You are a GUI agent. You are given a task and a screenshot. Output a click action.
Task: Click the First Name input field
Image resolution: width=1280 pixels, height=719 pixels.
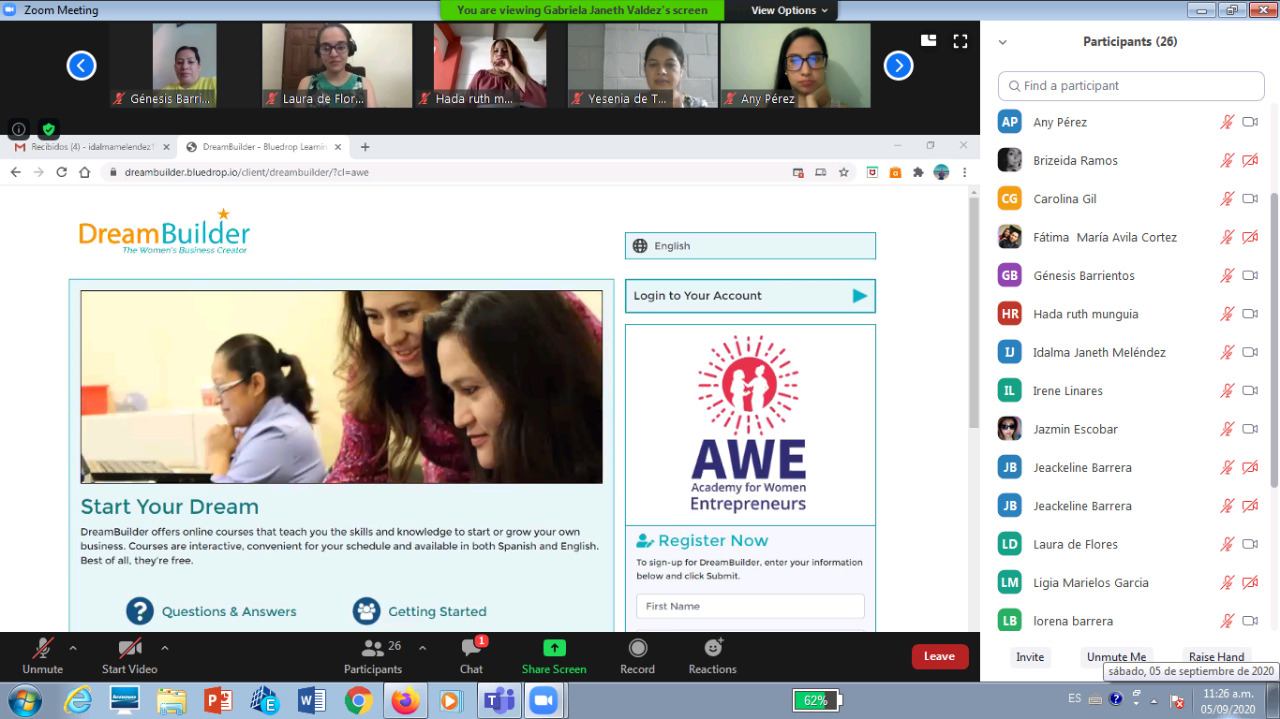click(x=750, y=606)
